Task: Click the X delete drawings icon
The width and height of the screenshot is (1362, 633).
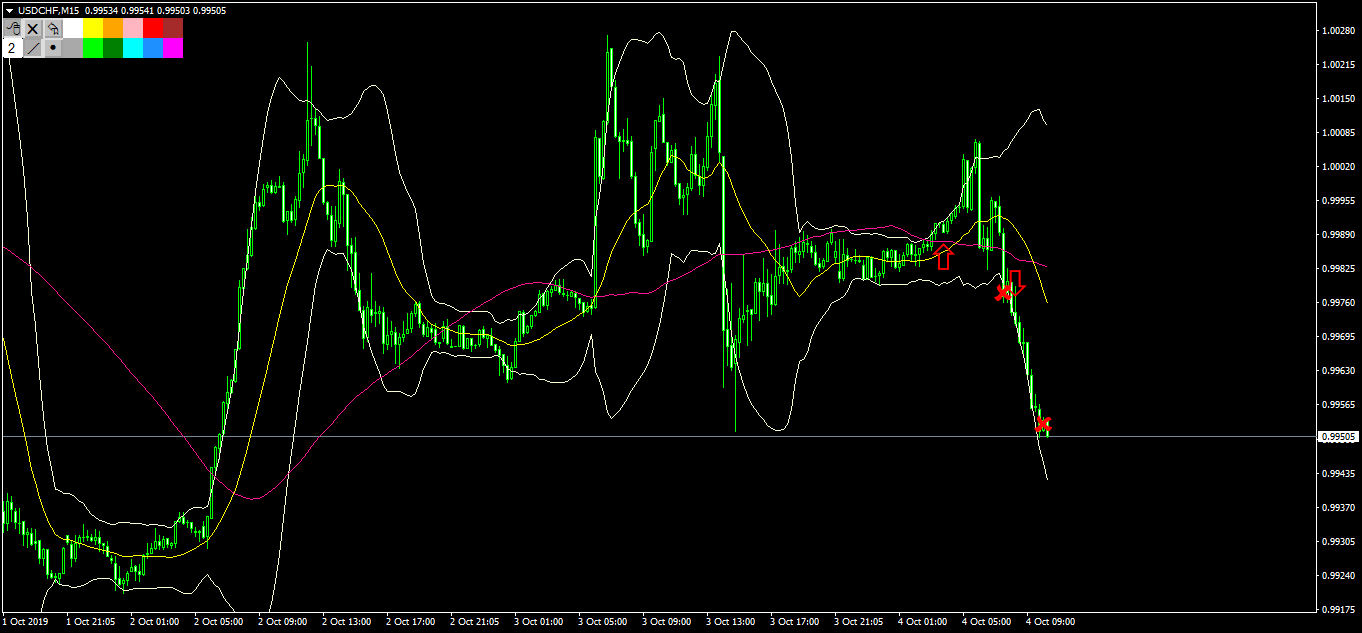Action: 33,28
